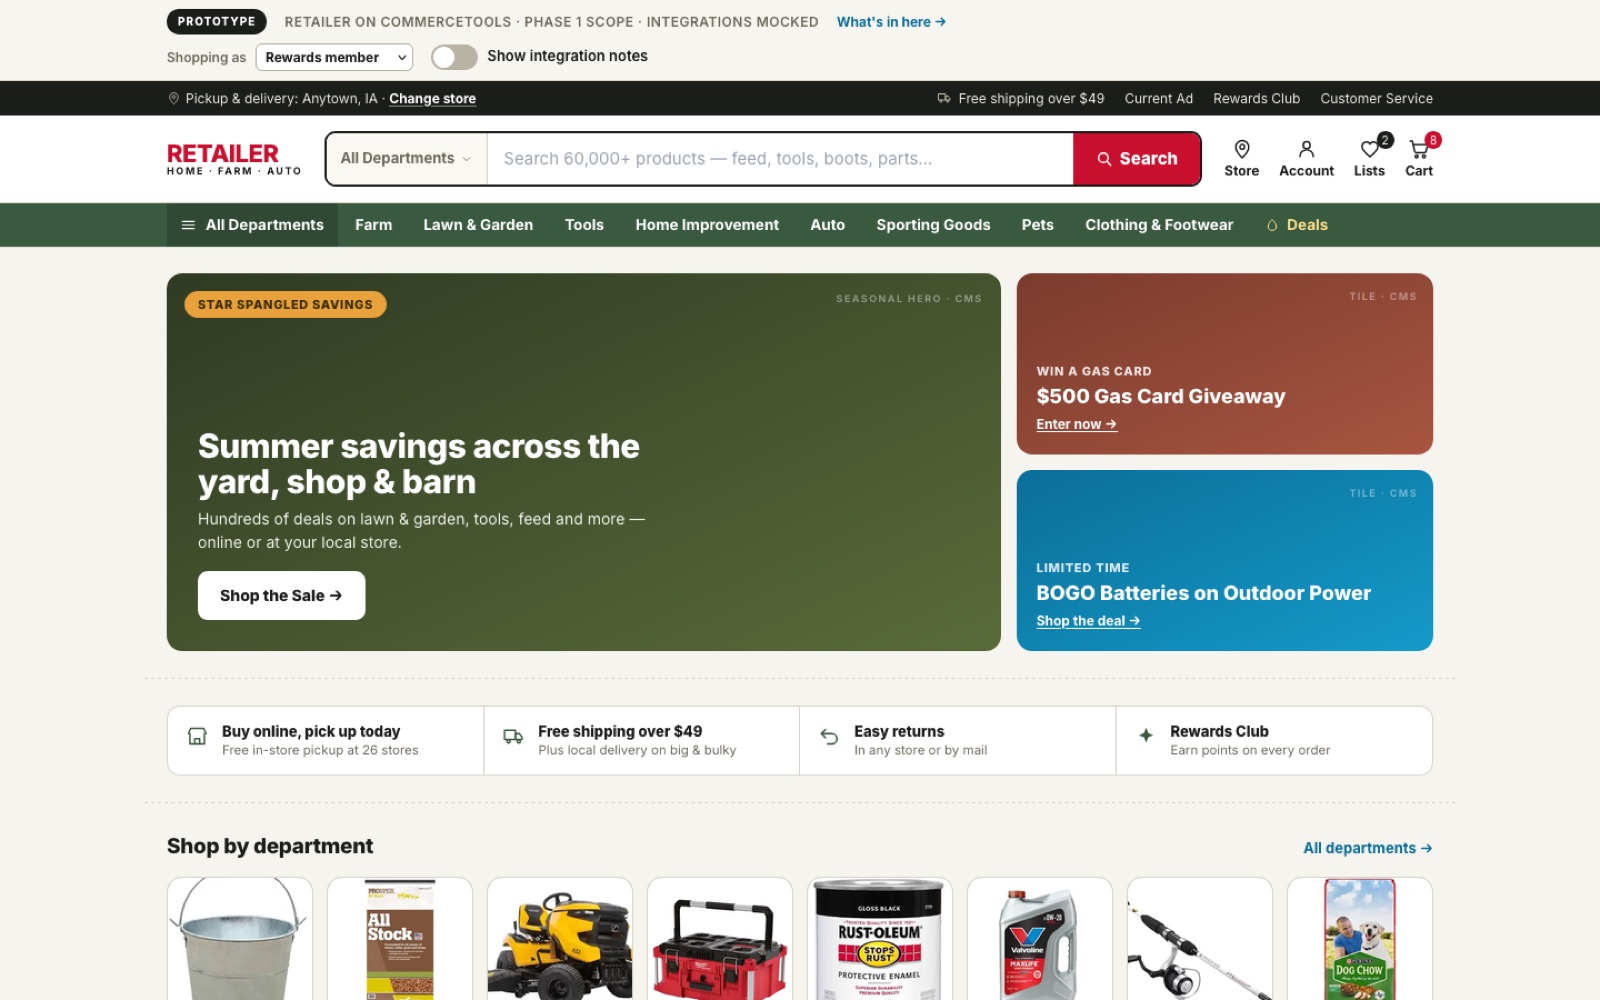Open the Shopping as Rewards member dropdown
Viewport: 1600px width, 1000px height.
pyautogui.click(x=334, y=57)
